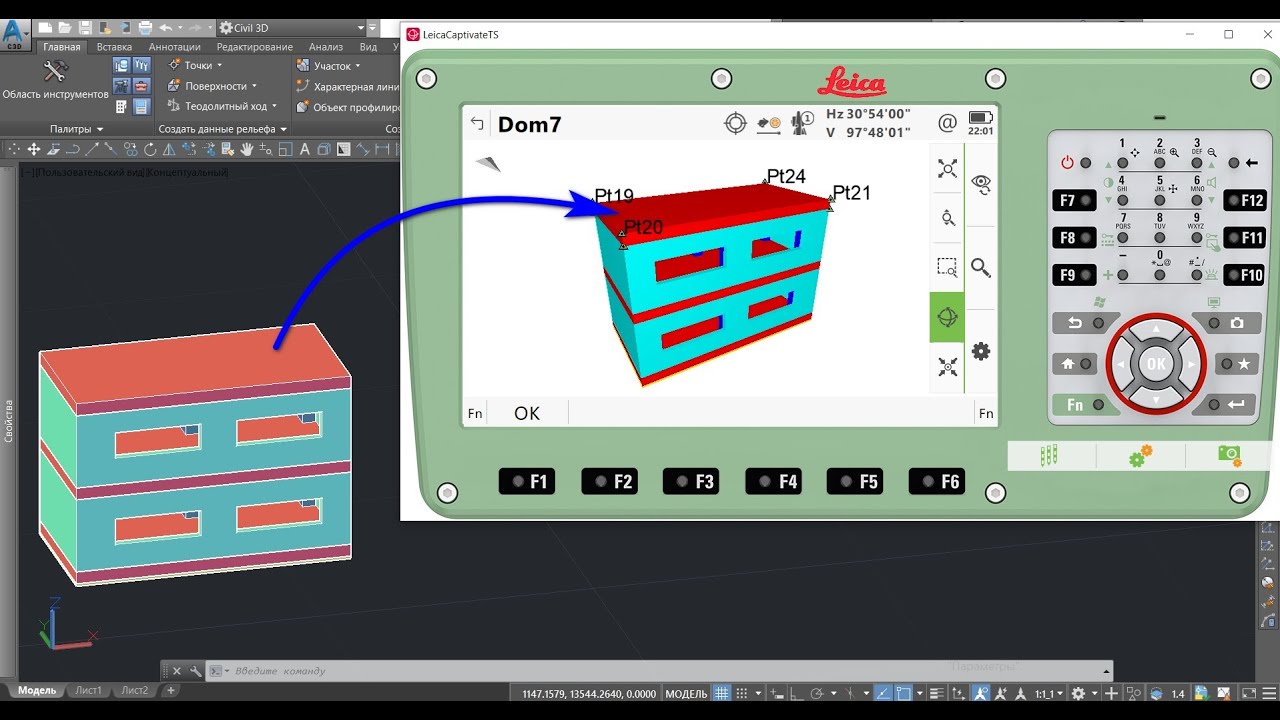Click the @ icon in Leica header

coord(947,123)
